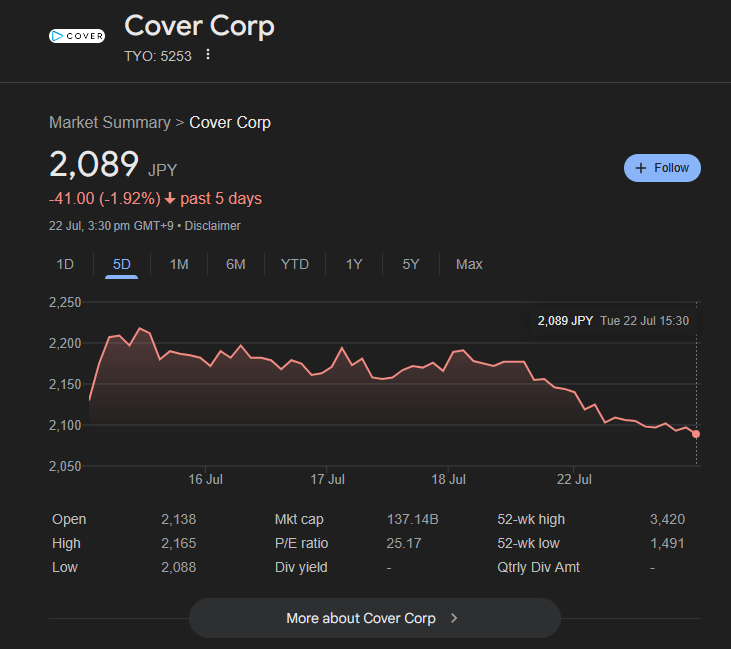Select the YTD chart tab

295,264
